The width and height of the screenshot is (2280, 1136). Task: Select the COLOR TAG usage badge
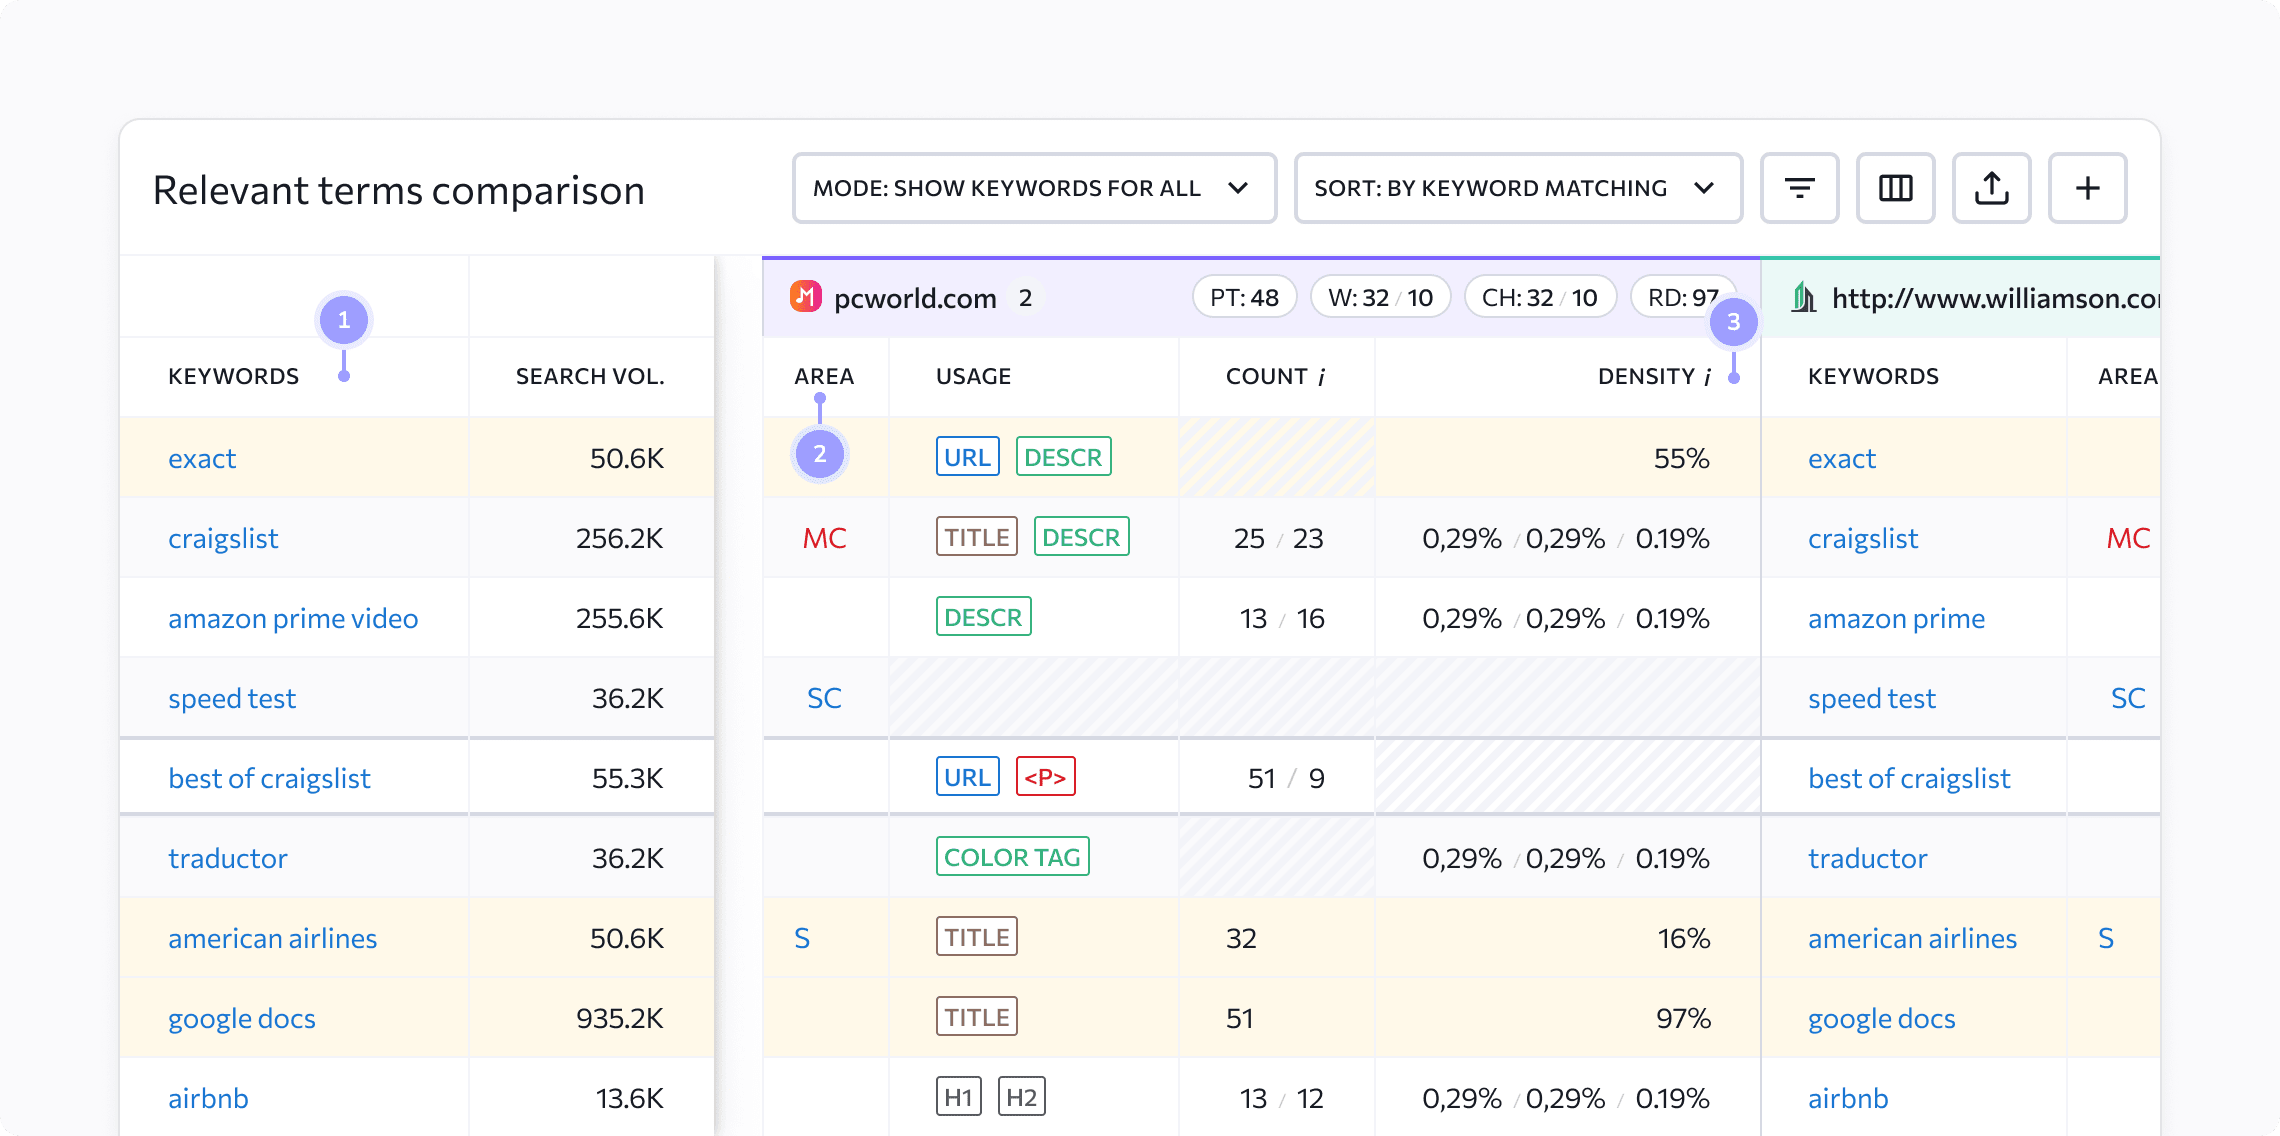tap(1012, 857)
